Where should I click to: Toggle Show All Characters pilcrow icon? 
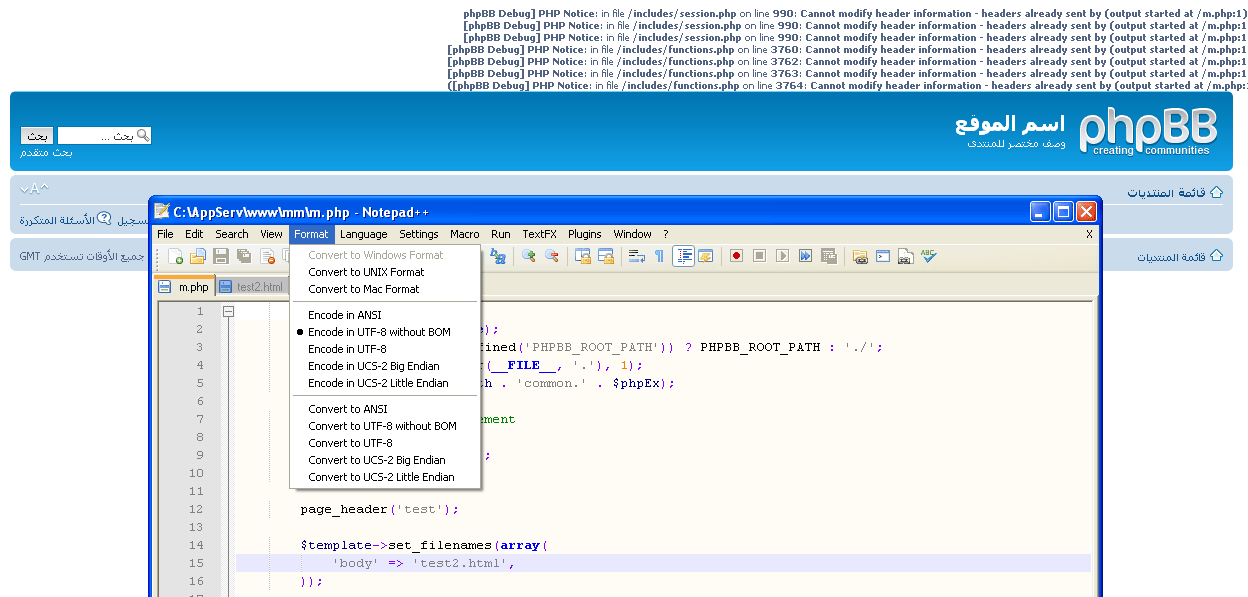coord(659,257)
